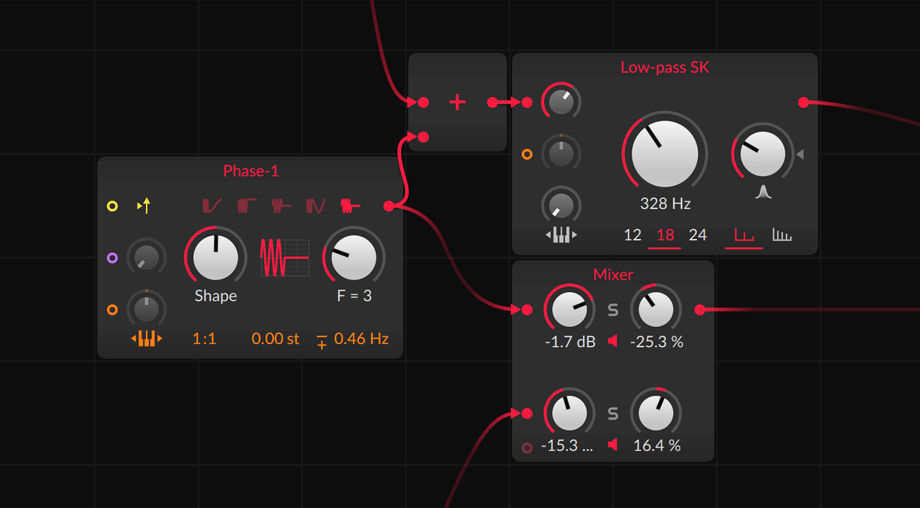The image size is (920, 508).
Task: Select the multi-bar filter mode icon
Action: point(781,236)
